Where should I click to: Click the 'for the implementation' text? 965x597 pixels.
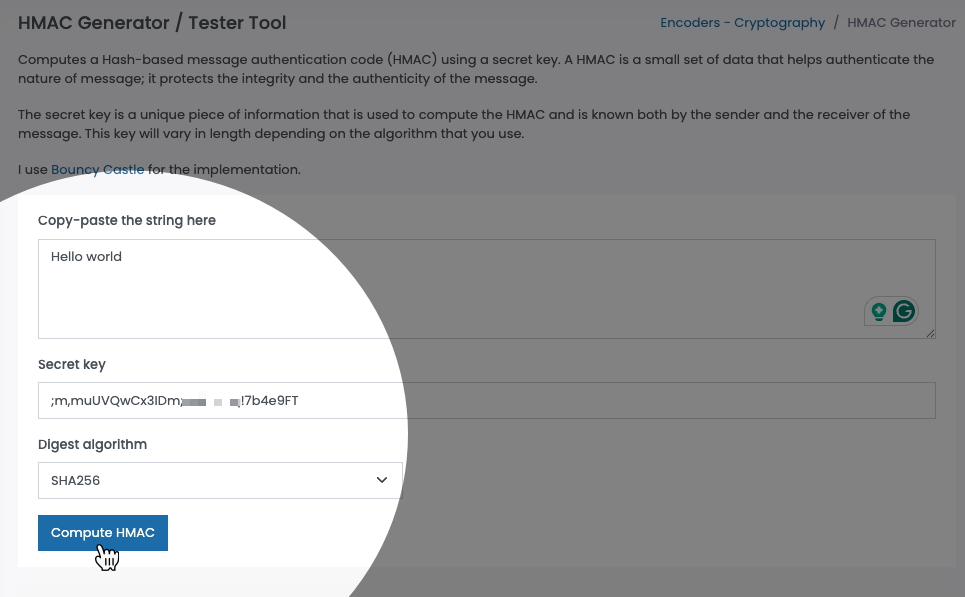(224, 169)
